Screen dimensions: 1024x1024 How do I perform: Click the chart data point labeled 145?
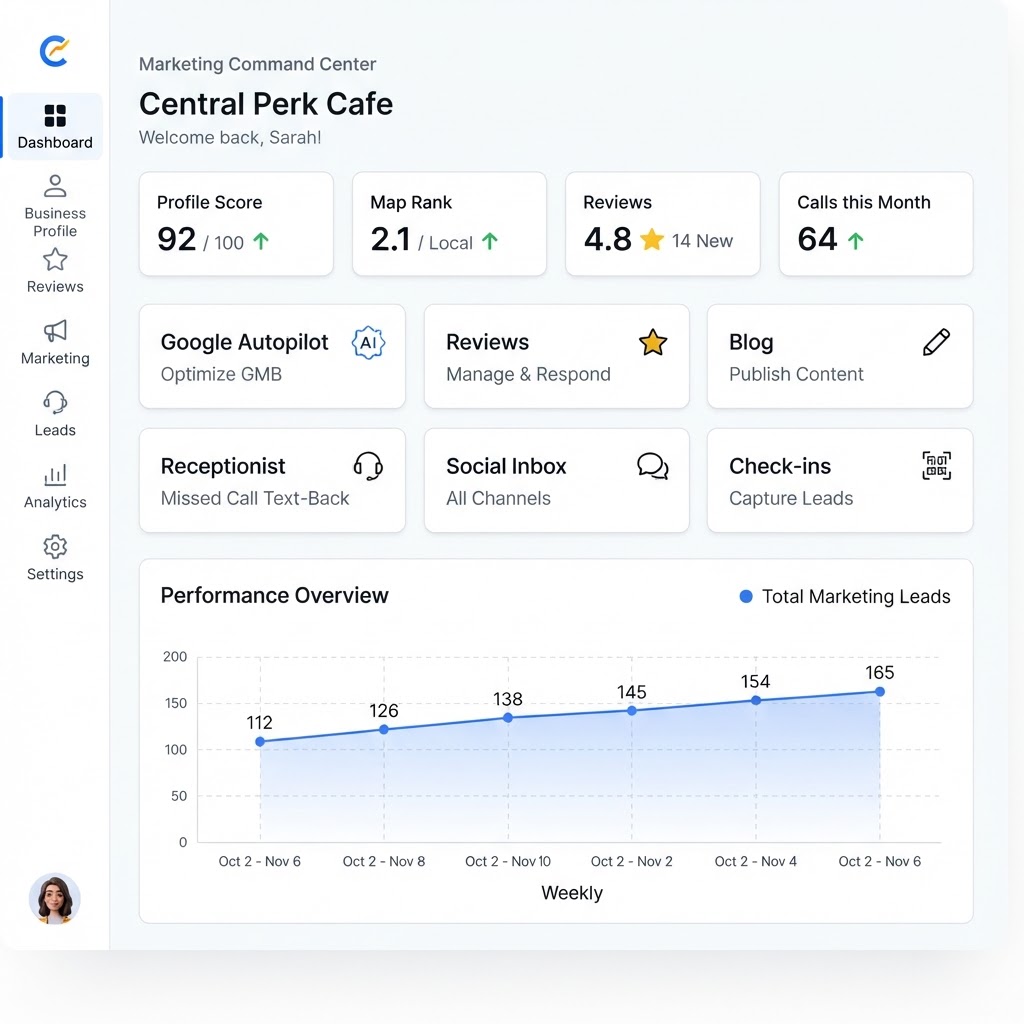pyautogui.click(x=632, y=711)
